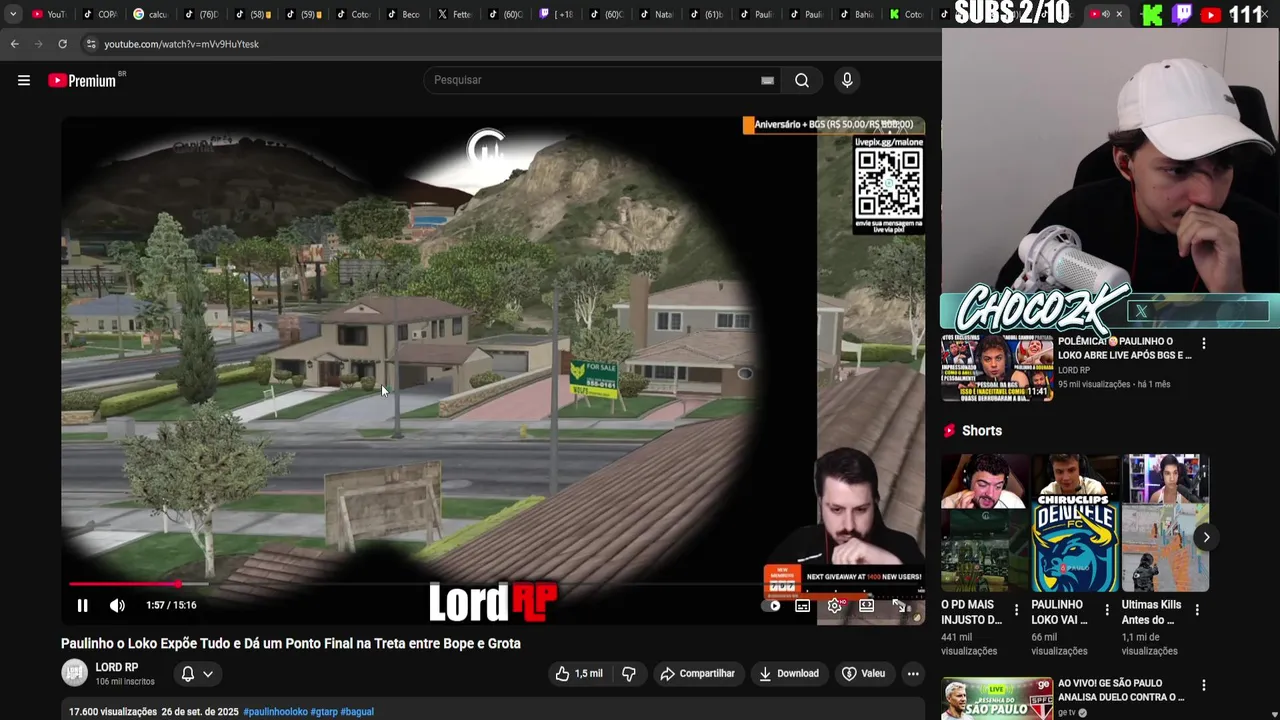The width and height of the screenshot is (1280, 720).
Task: Close the audio-playing tab at top right
Action: pyautogui.click(x=1119, y=14)
